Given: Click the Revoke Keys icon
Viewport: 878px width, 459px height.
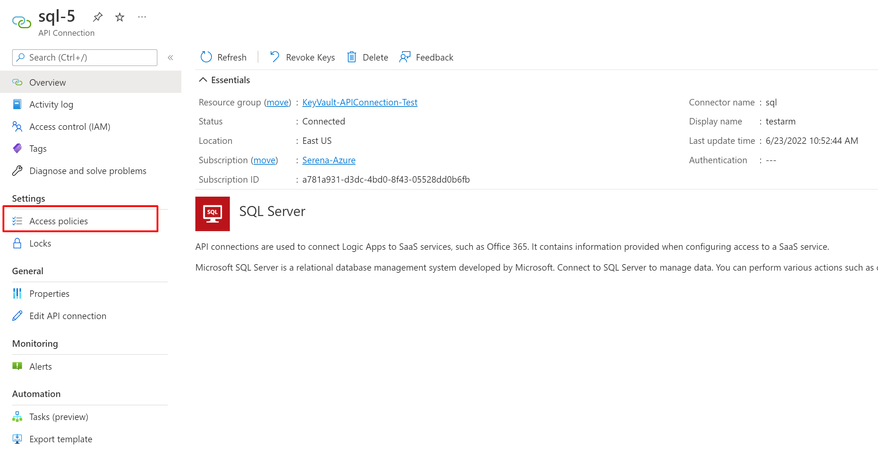Looking at the screenshot, I should tap(274, 57).
